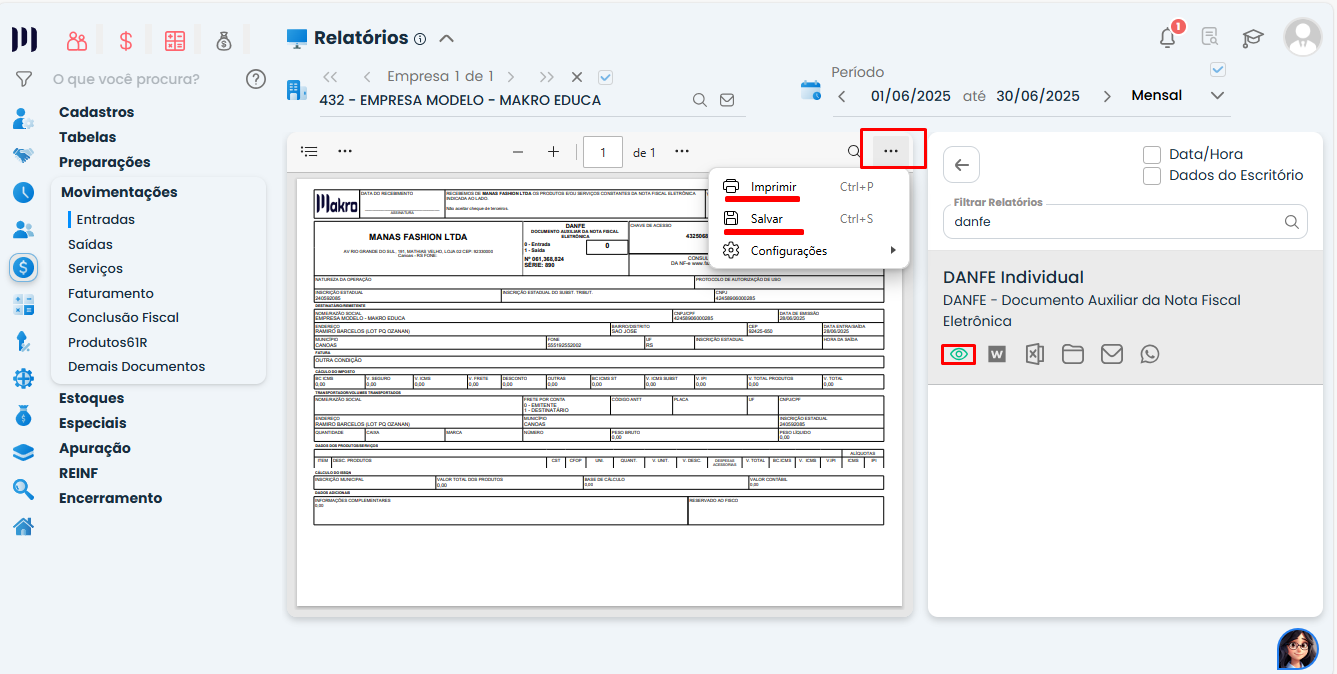Enable the Data/Hora checkbox
The image size is (1337, 674).
coord(1152,154)
